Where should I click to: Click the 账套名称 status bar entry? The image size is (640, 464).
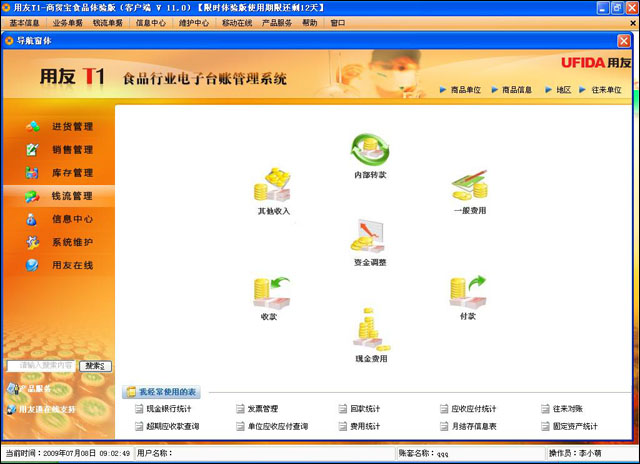coord(424,453)
